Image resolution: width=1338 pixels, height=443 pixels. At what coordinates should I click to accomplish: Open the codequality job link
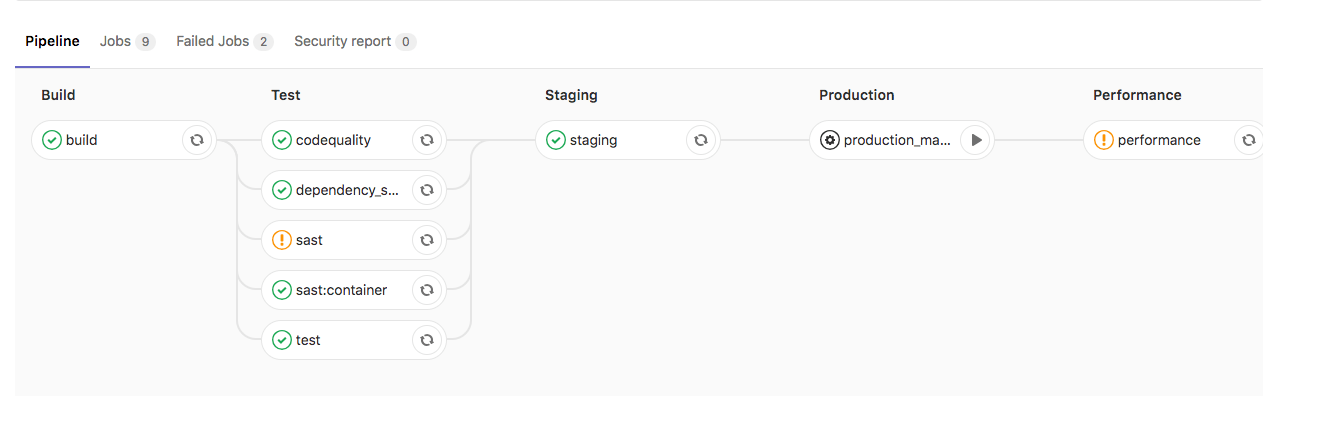(333, 140)
